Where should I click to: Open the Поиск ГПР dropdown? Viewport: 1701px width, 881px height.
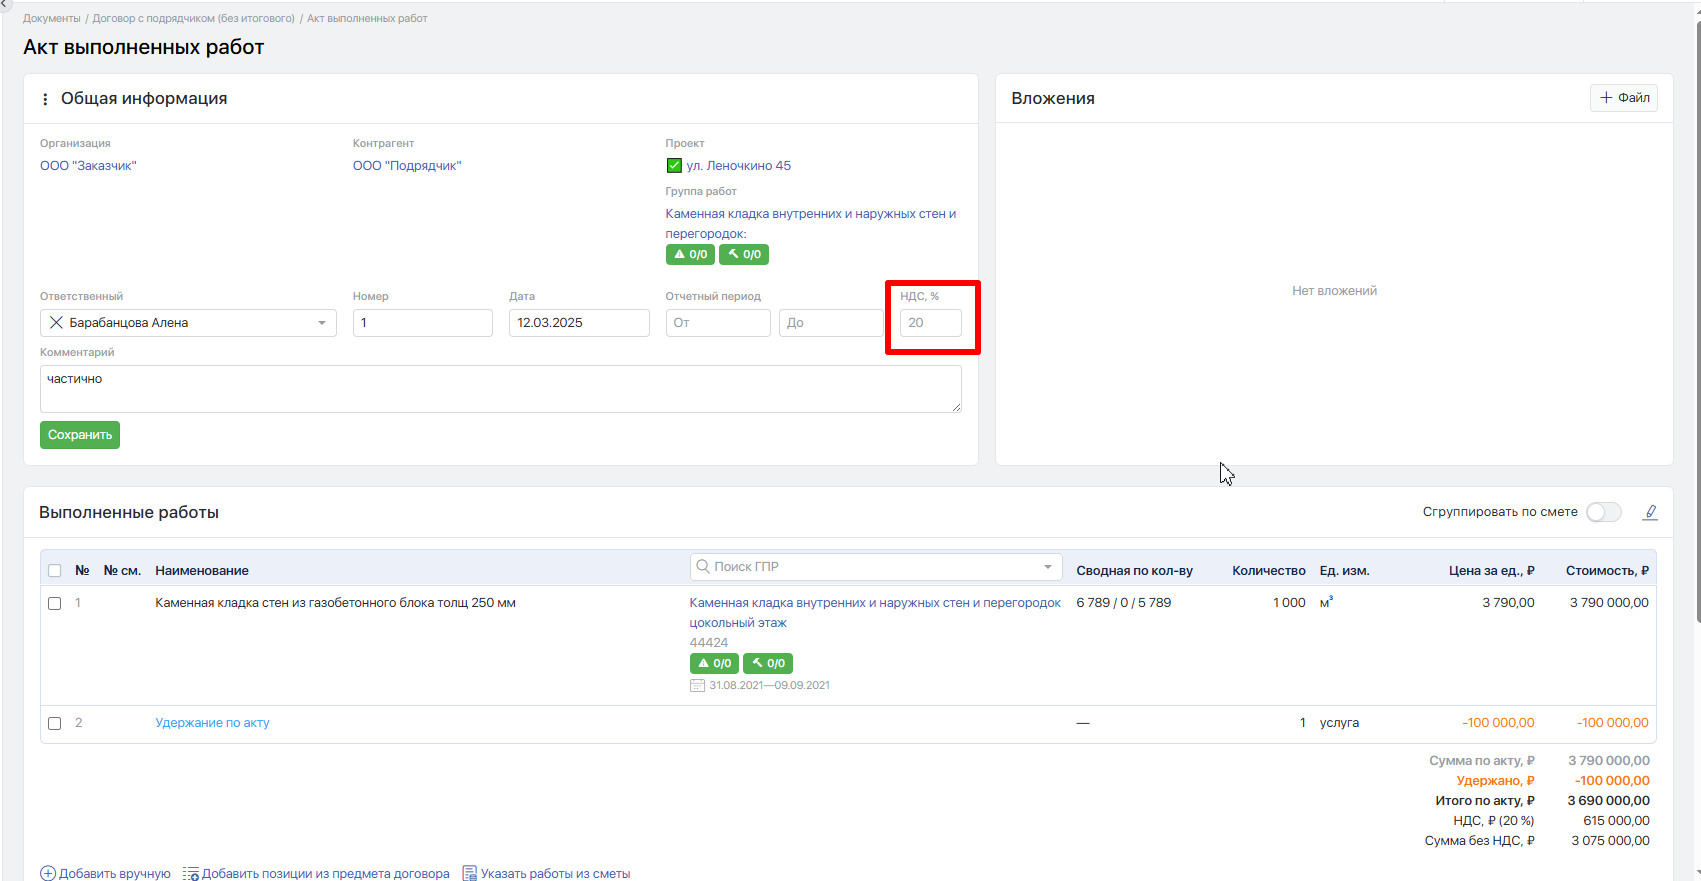pyautogui.click(x=1047, y=567)
